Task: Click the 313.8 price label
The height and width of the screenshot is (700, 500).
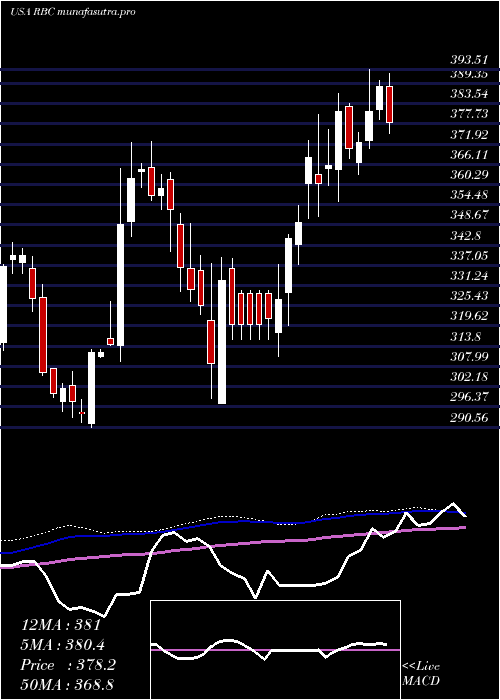Action: 465,336
